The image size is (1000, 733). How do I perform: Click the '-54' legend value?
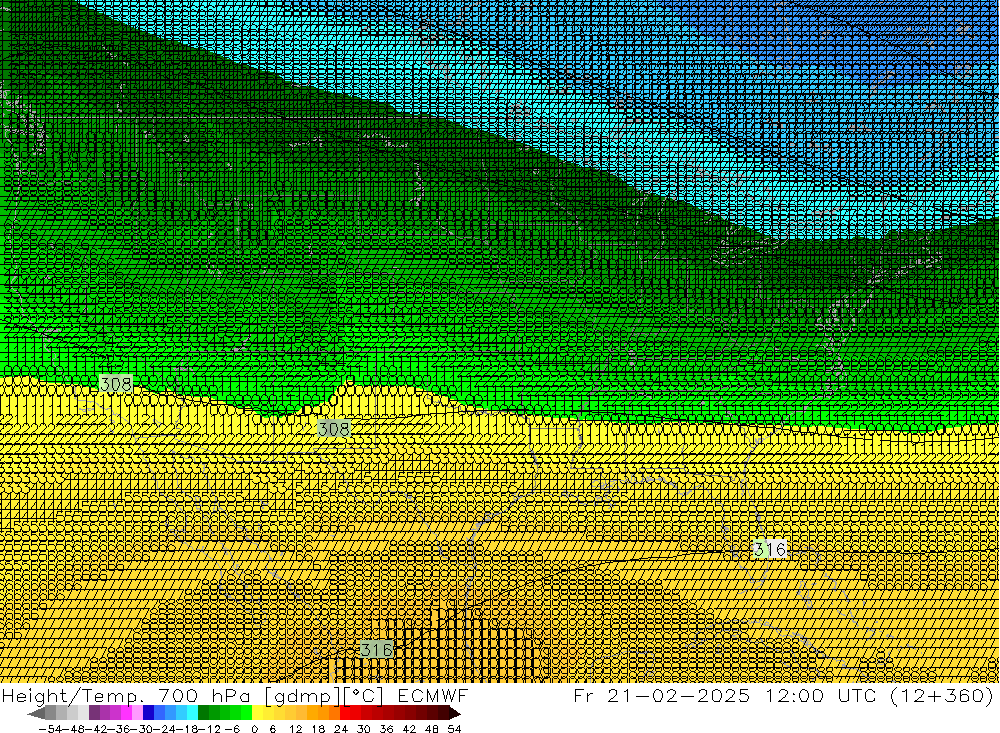coord(50,729)
